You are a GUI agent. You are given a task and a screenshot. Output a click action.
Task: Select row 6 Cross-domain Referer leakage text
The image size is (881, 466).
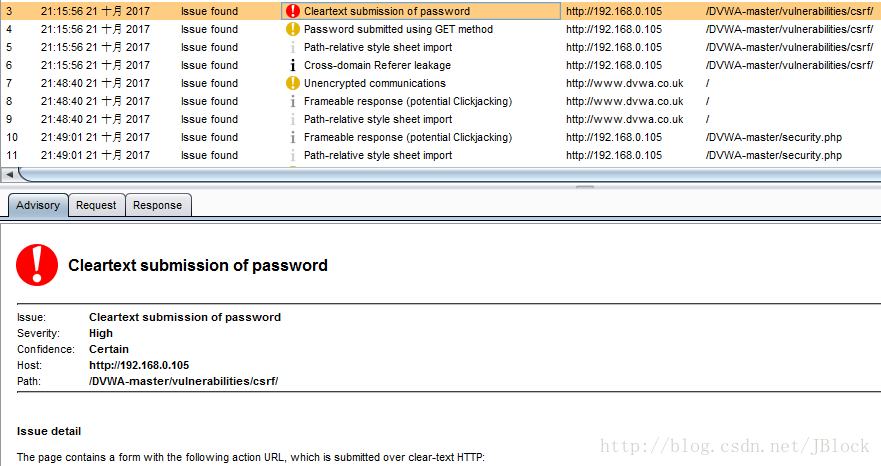coord(377,65)
